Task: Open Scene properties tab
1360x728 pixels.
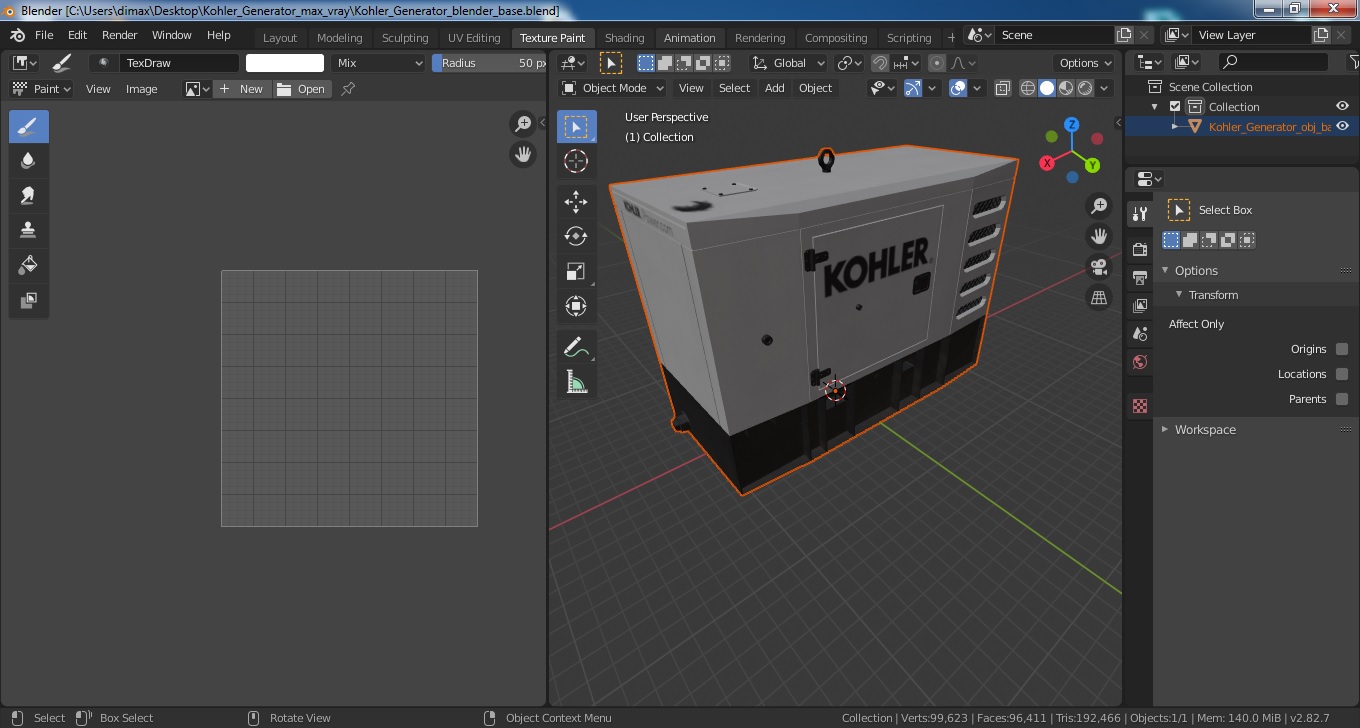Action: (x=1140, y=333)
